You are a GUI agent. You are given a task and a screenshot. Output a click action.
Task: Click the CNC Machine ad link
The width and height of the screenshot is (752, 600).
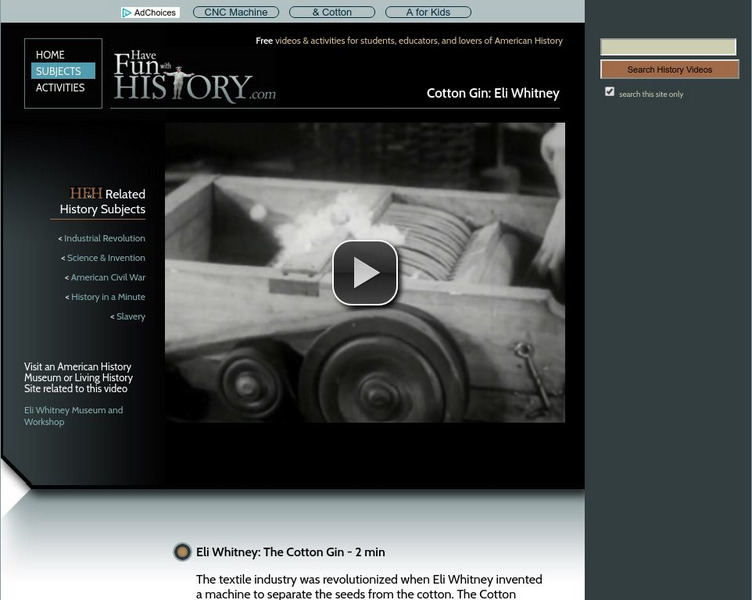pyautogui.click(x=236, y=12)
